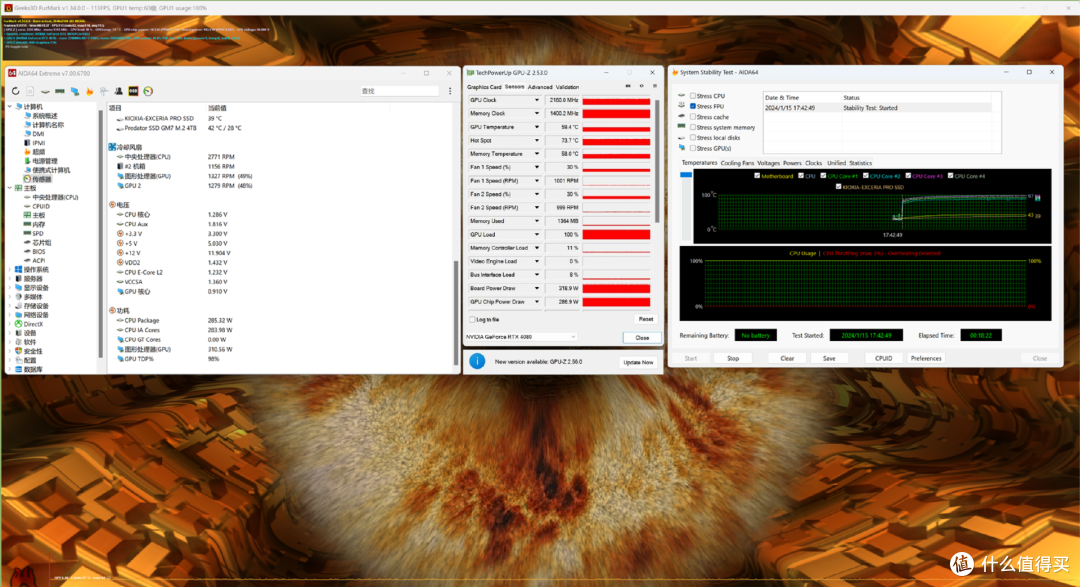Click the Save button in Stability Test
This screenshot has width=1080, height=587.
(829, 358)
